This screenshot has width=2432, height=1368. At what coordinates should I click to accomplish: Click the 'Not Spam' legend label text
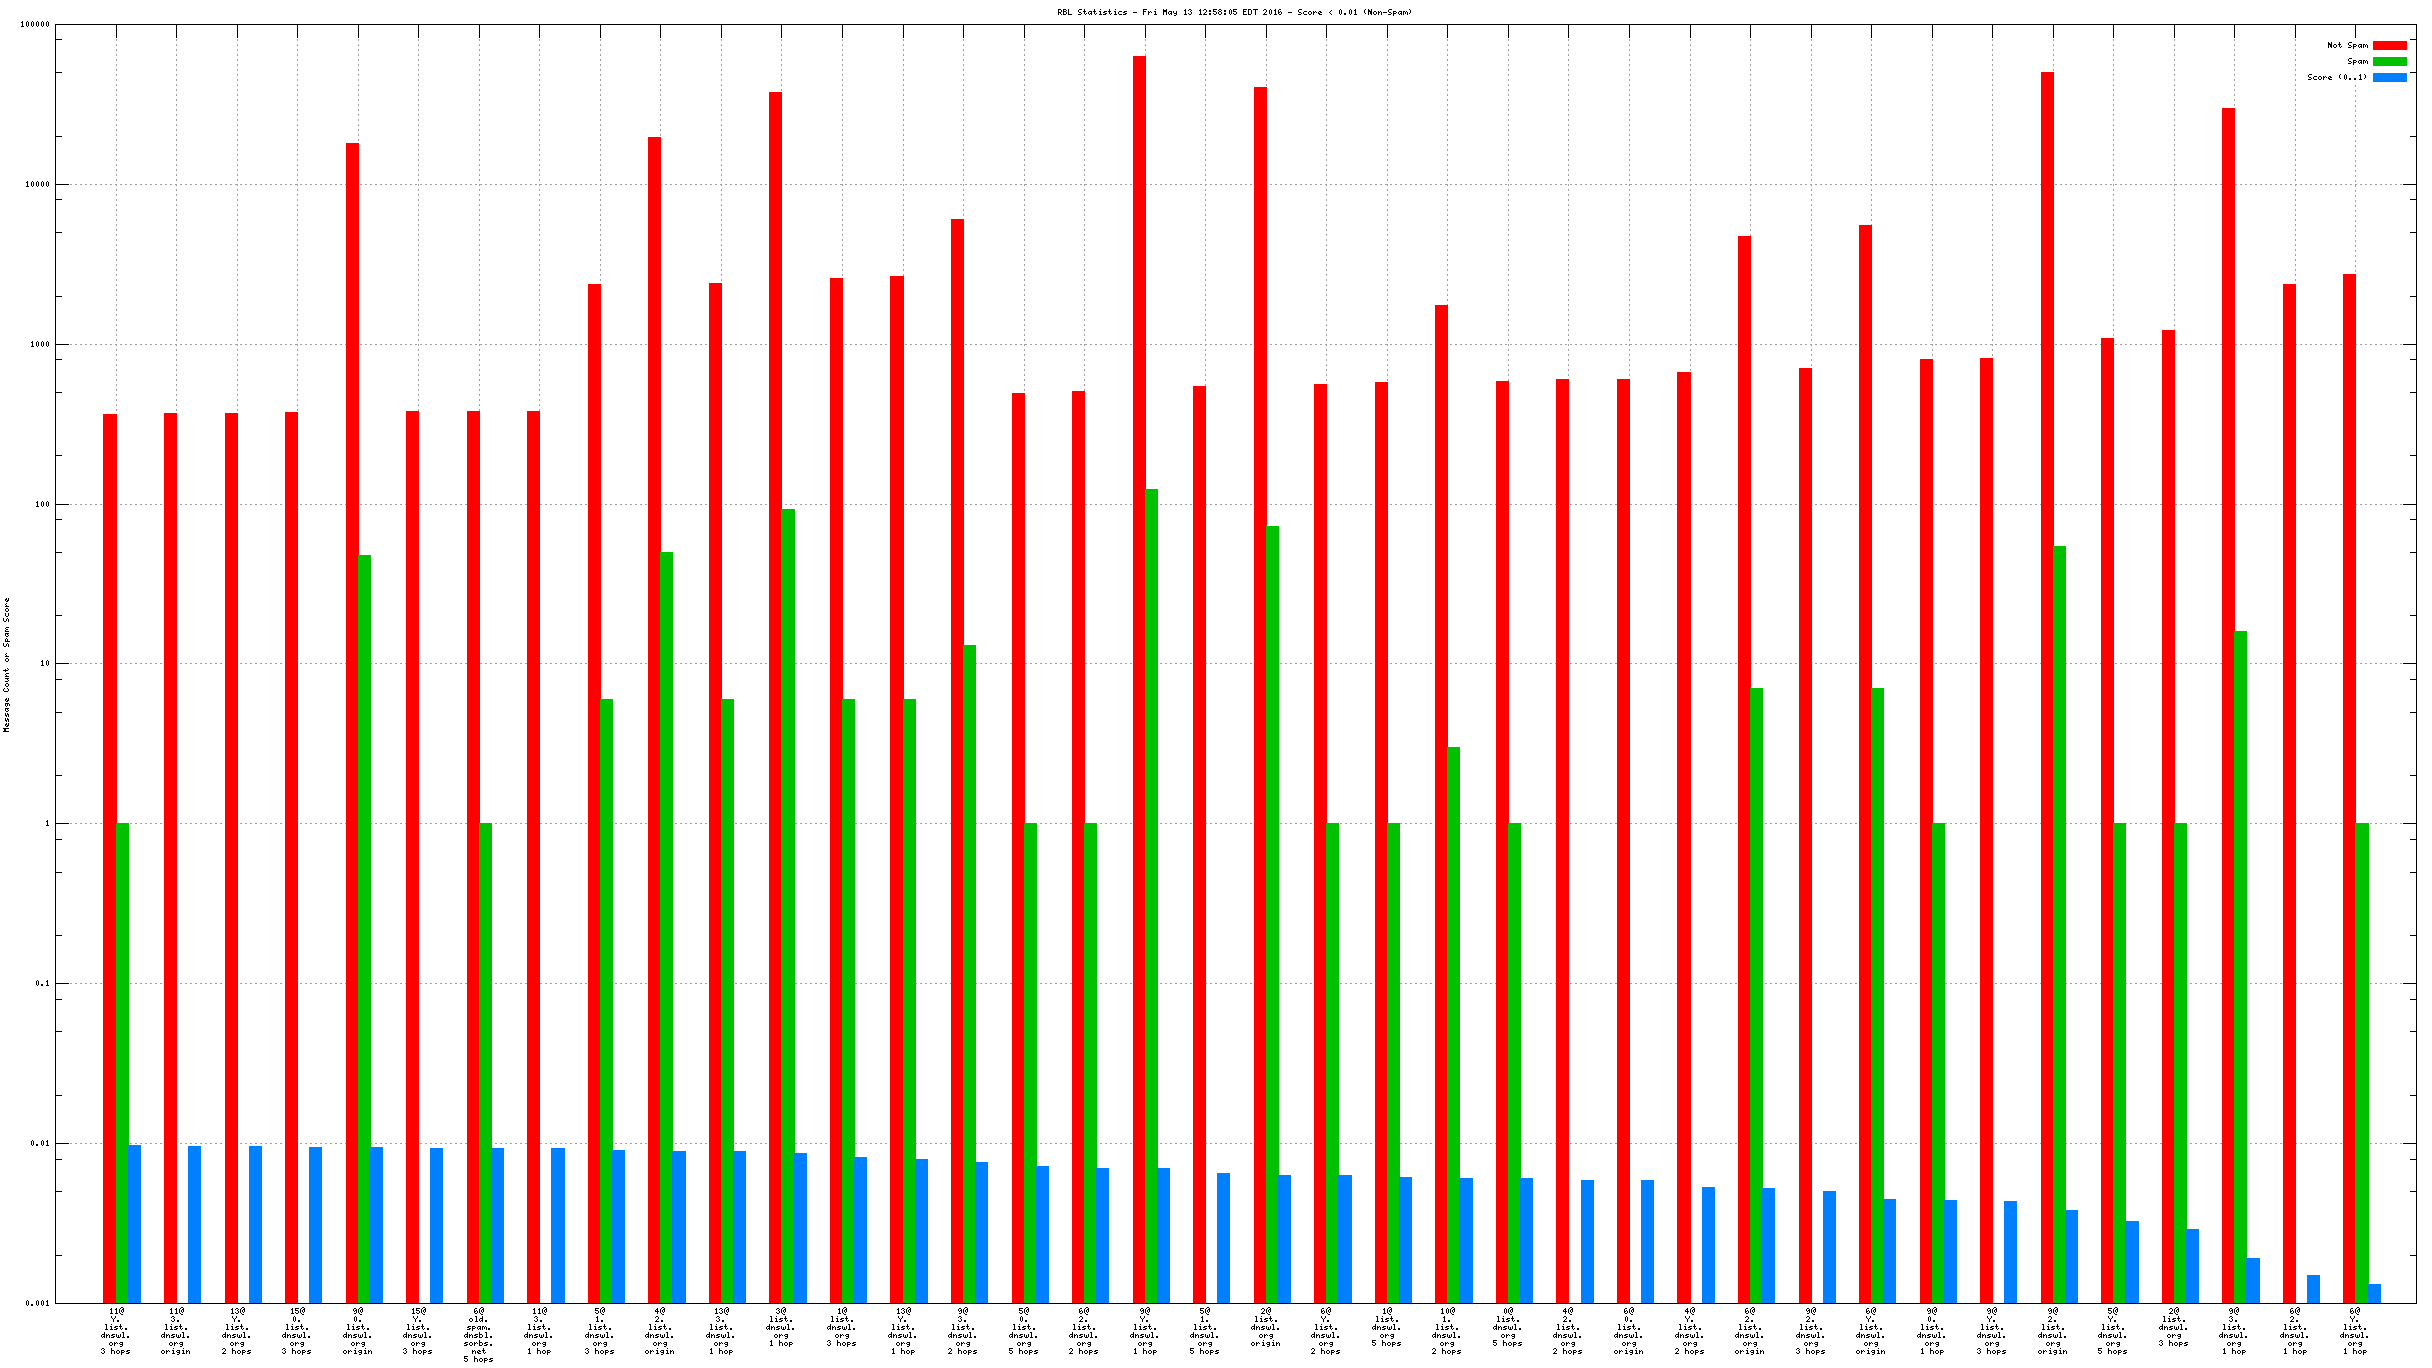[x=2347, y=45]
